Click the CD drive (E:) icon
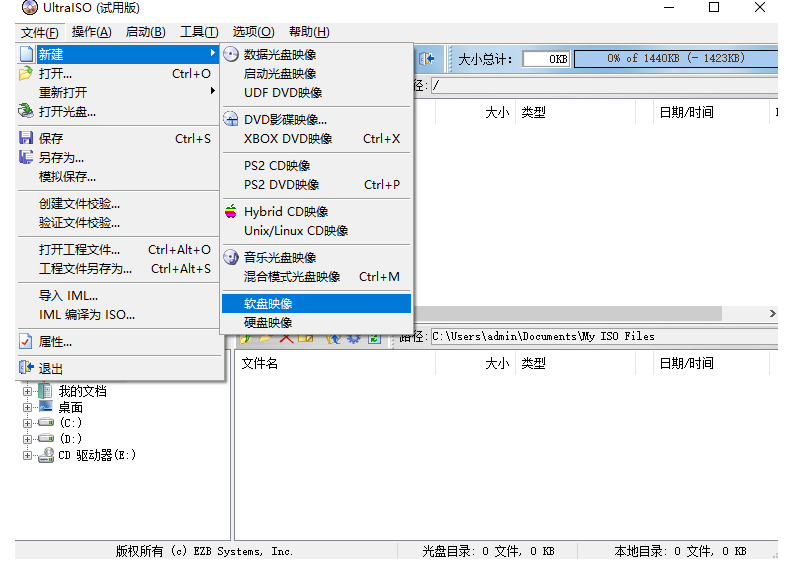 tap(46, 455)
